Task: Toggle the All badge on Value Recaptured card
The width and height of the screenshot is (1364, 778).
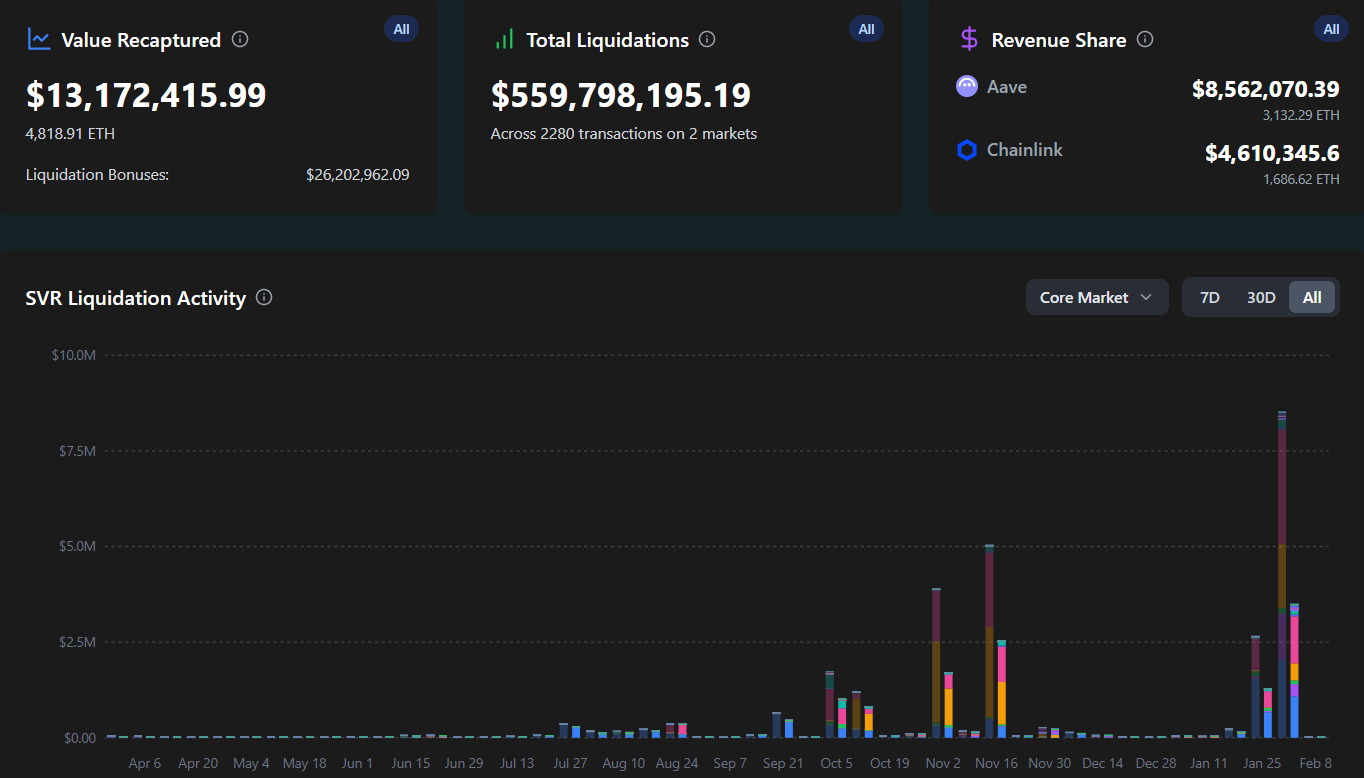Action: tap(401, 29)
